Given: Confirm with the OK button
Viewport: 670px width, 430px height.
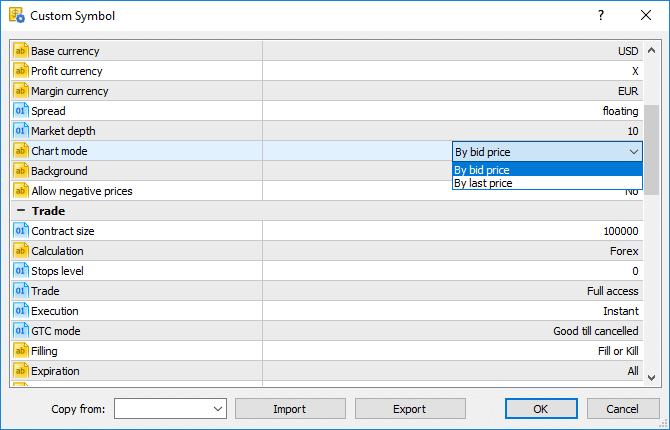Looking at the screenshot, I should point(541,409).
